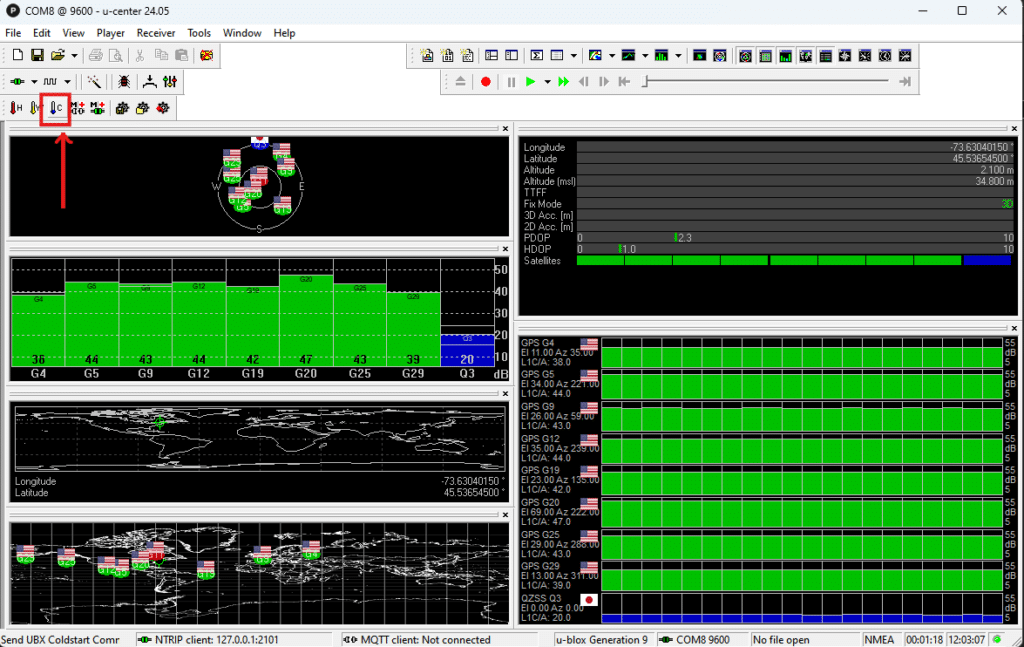Open the Receiver menu
The width and height of the screenshot is (1024, 647).
click(155, 33)
